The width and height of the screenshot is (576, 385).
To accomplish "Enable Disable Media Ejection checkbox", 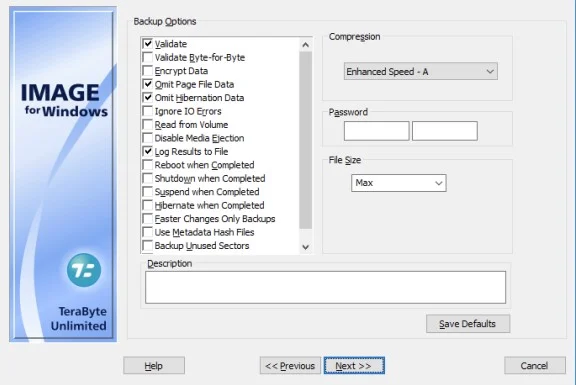I will (x=148, y=138).
